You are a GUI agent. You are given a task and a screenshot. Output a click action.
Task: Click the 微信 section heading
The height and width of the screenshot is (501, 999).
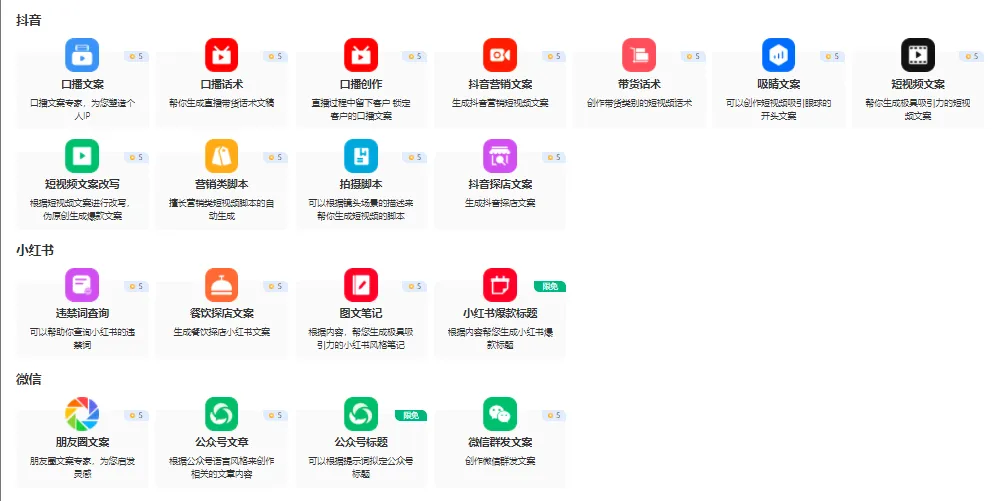pos(29,379)
